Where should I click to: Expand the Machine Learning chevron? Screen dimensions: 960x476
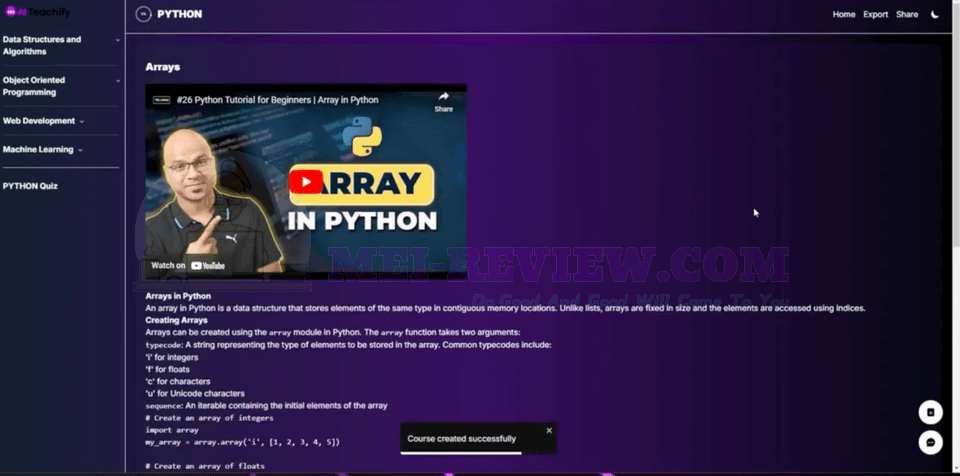click(80, 150)
